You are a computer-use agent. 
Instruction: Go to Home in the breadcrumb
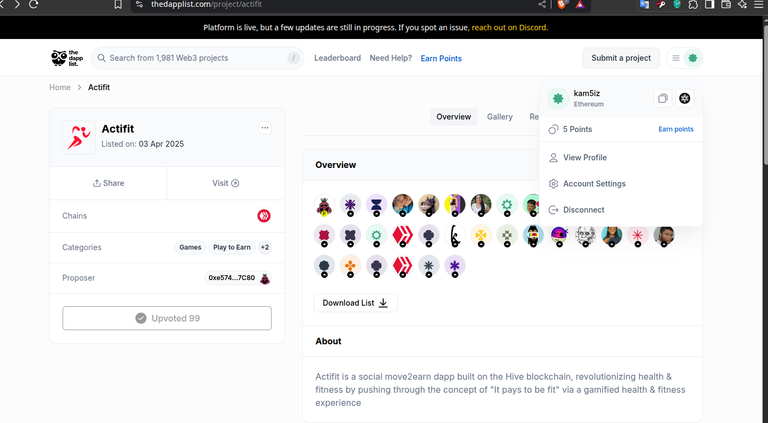click(x=60, y=87)
